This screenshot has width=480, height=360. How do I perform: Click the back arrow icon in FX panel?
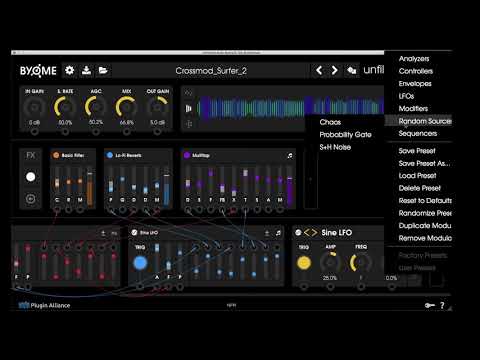click(x=30, y=199)
